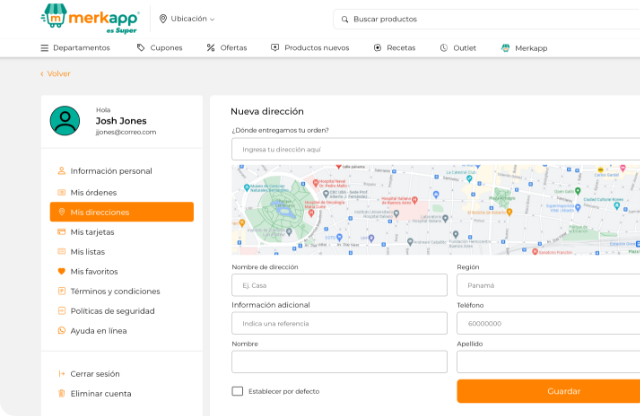The image size is (640, 416).
Task: Click the Políticas de seguridad icon
Action: 62,311
